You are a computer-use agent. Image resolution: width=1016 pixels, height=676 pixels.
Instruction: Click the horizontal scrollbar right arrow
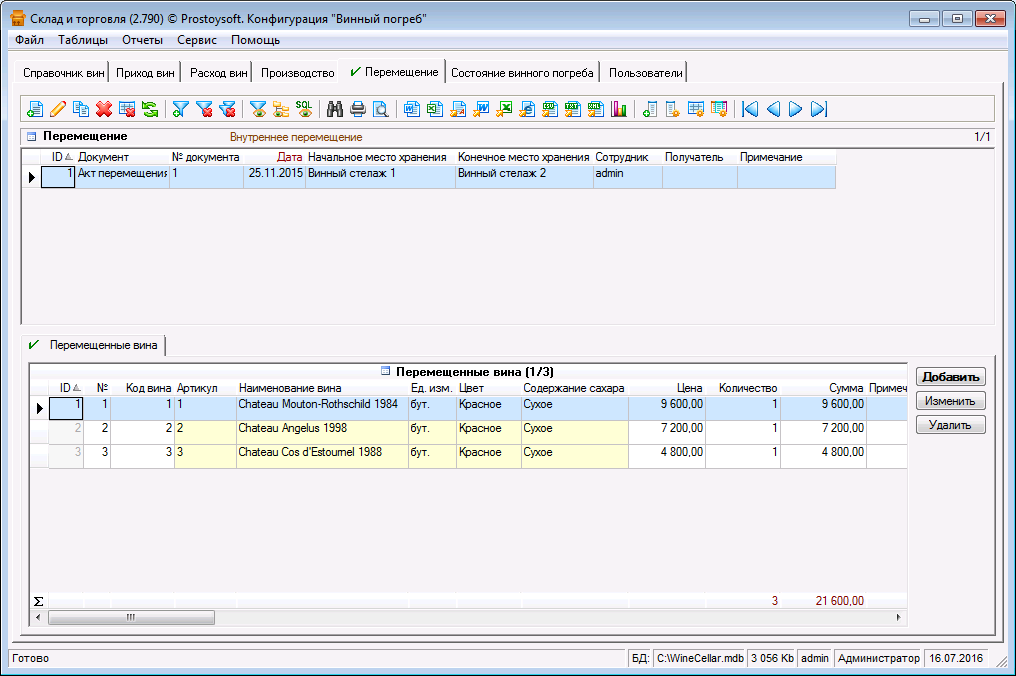coord(899,618)
